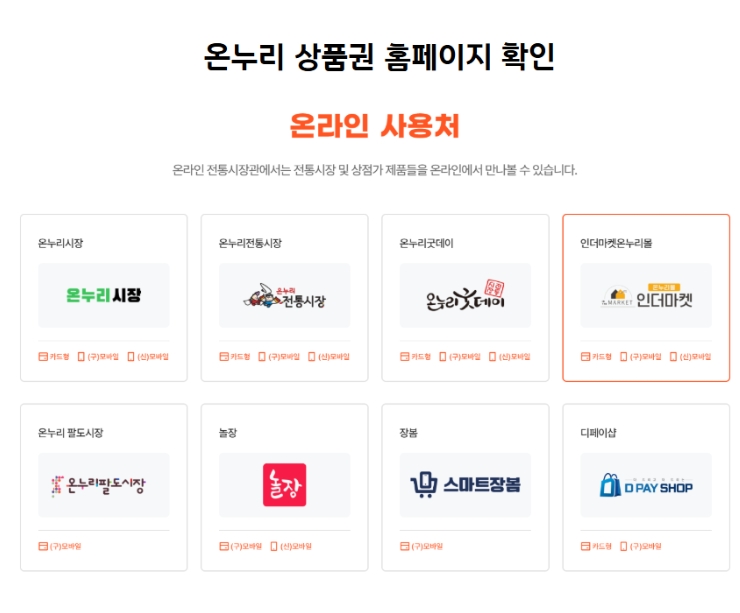
Task: Click icon before (구)모바일 in 놀장 card
Action: click(x=224, y=546)
